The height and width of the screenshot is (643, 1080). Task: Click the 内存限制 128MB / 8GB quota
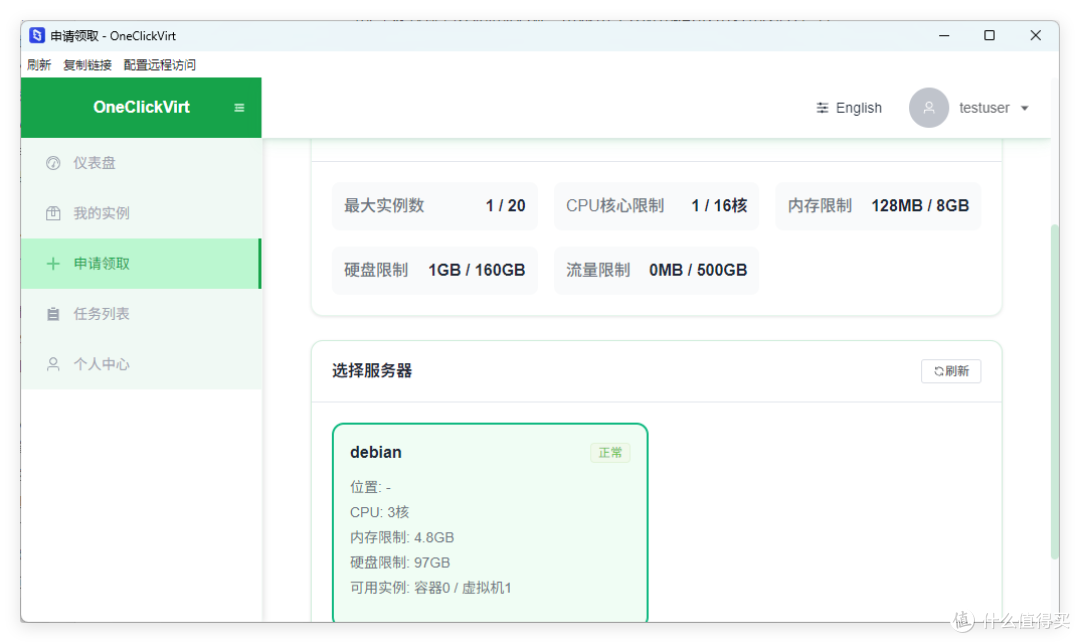pyautogui.click(x=878, y=206)
